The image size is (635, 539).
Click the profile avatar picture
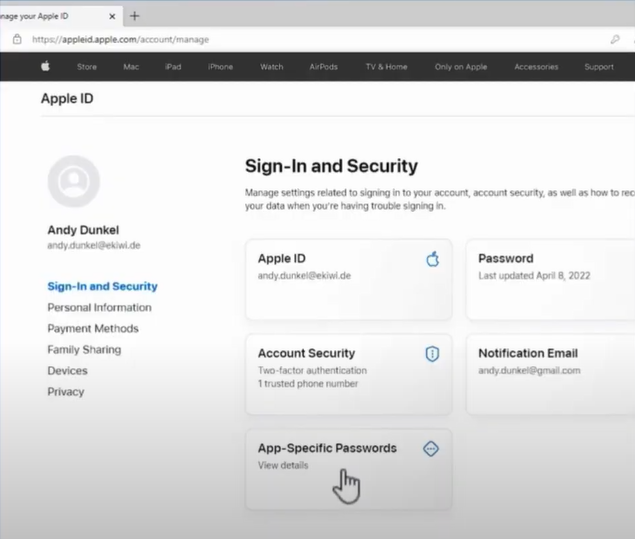point(74,181)
